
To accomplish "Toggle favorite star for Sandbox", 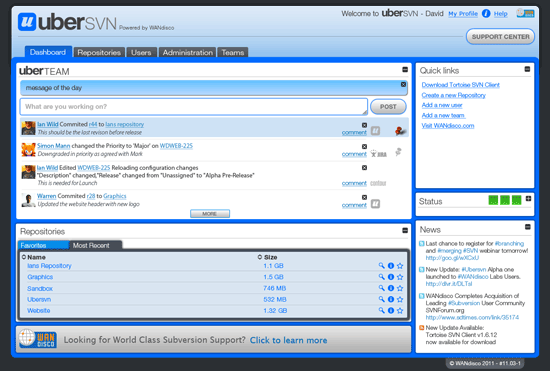I will tap(400, 288).
